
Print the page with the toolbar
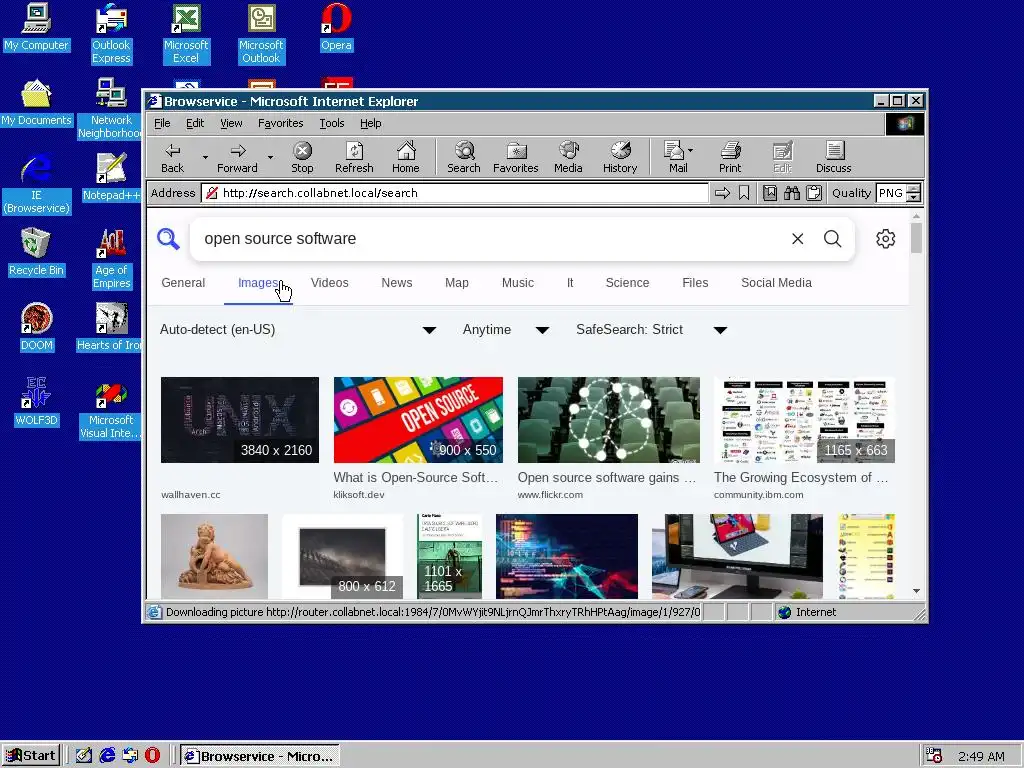(x=730, y=157)
